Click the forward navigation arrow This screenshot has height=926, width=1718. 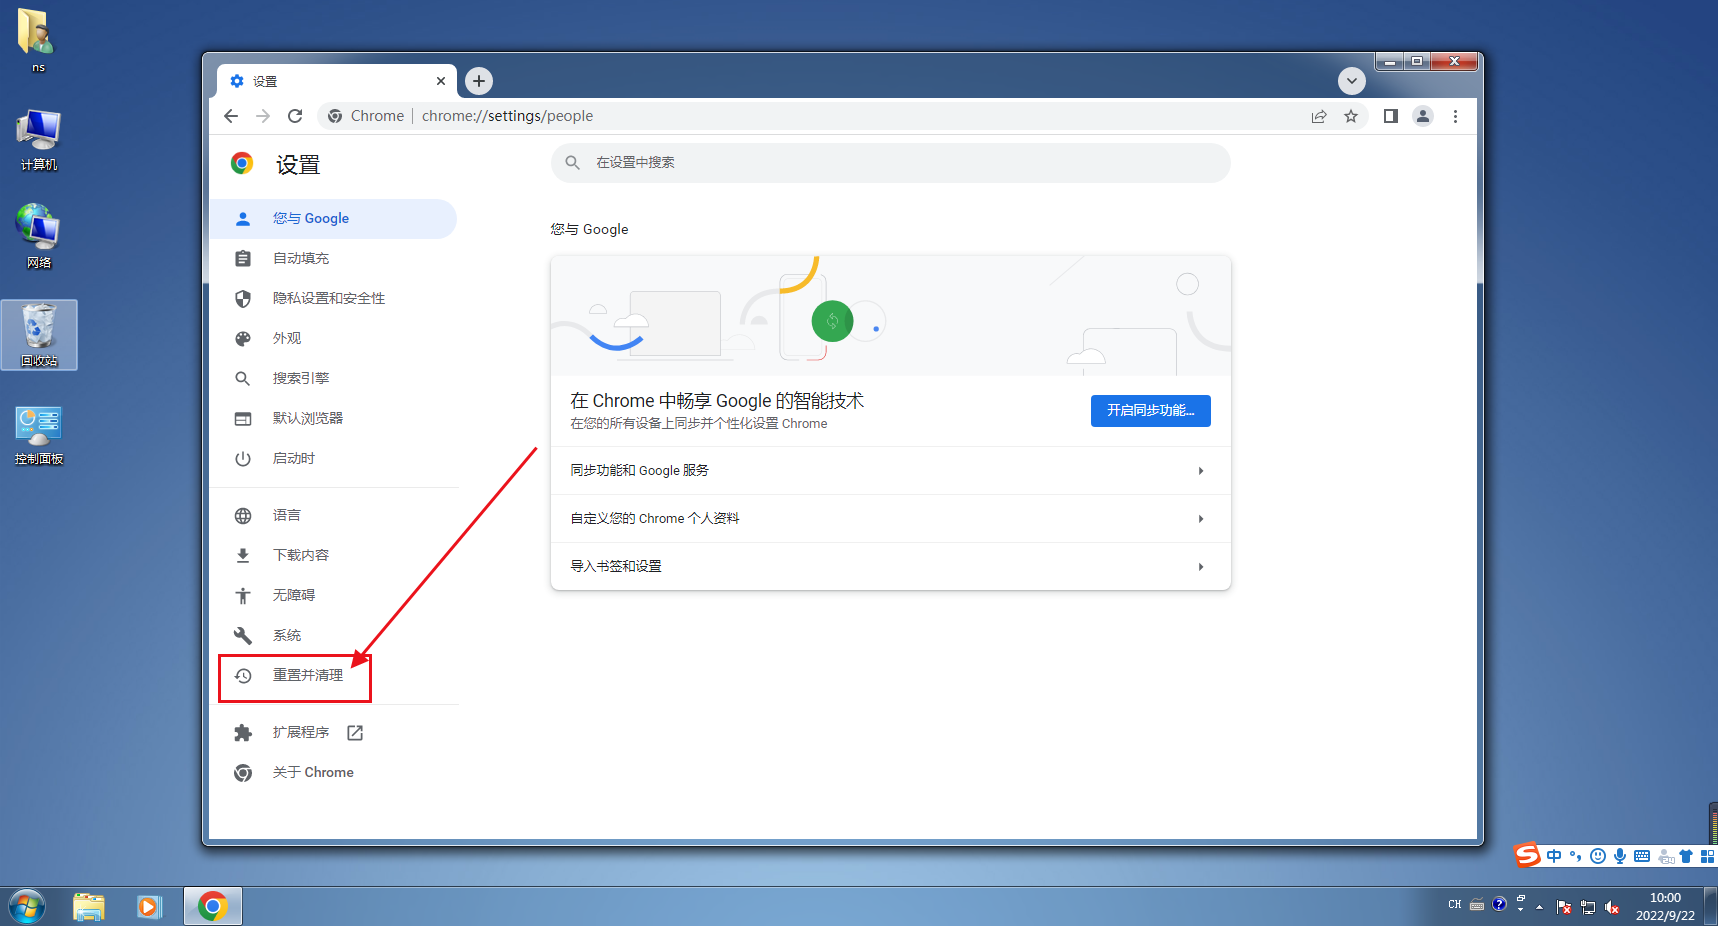263,116
